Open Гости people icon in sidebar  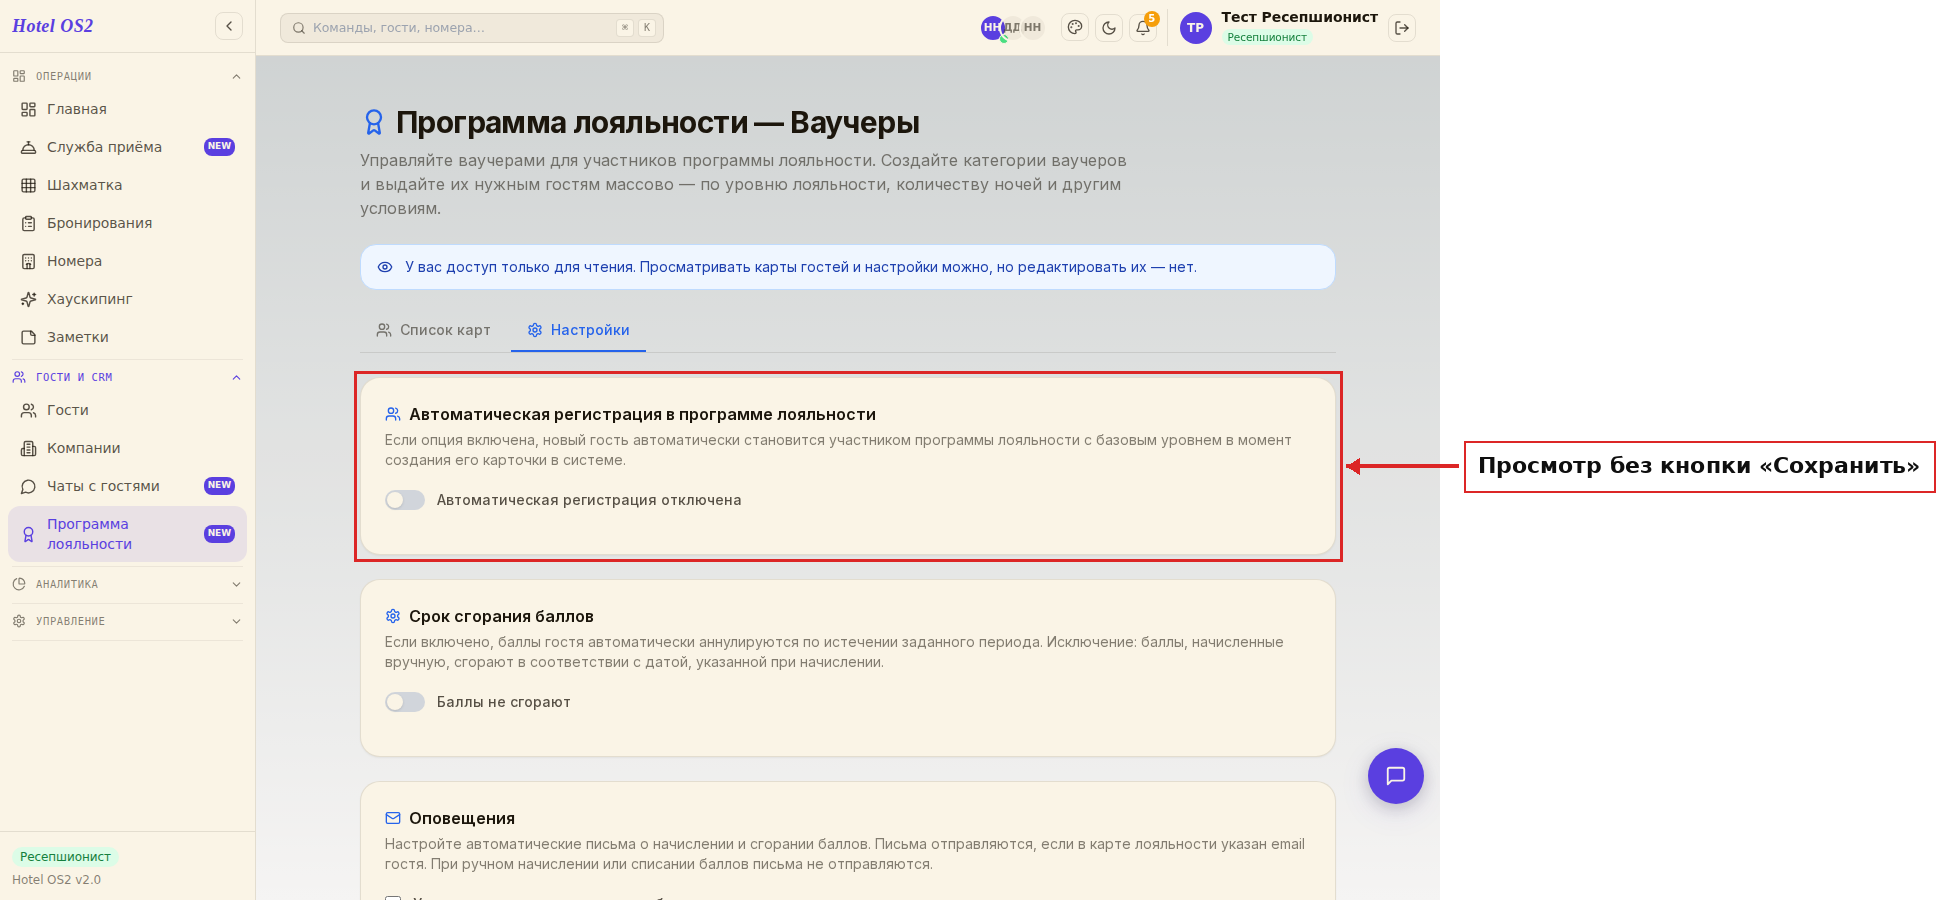(x=28, y=410)
